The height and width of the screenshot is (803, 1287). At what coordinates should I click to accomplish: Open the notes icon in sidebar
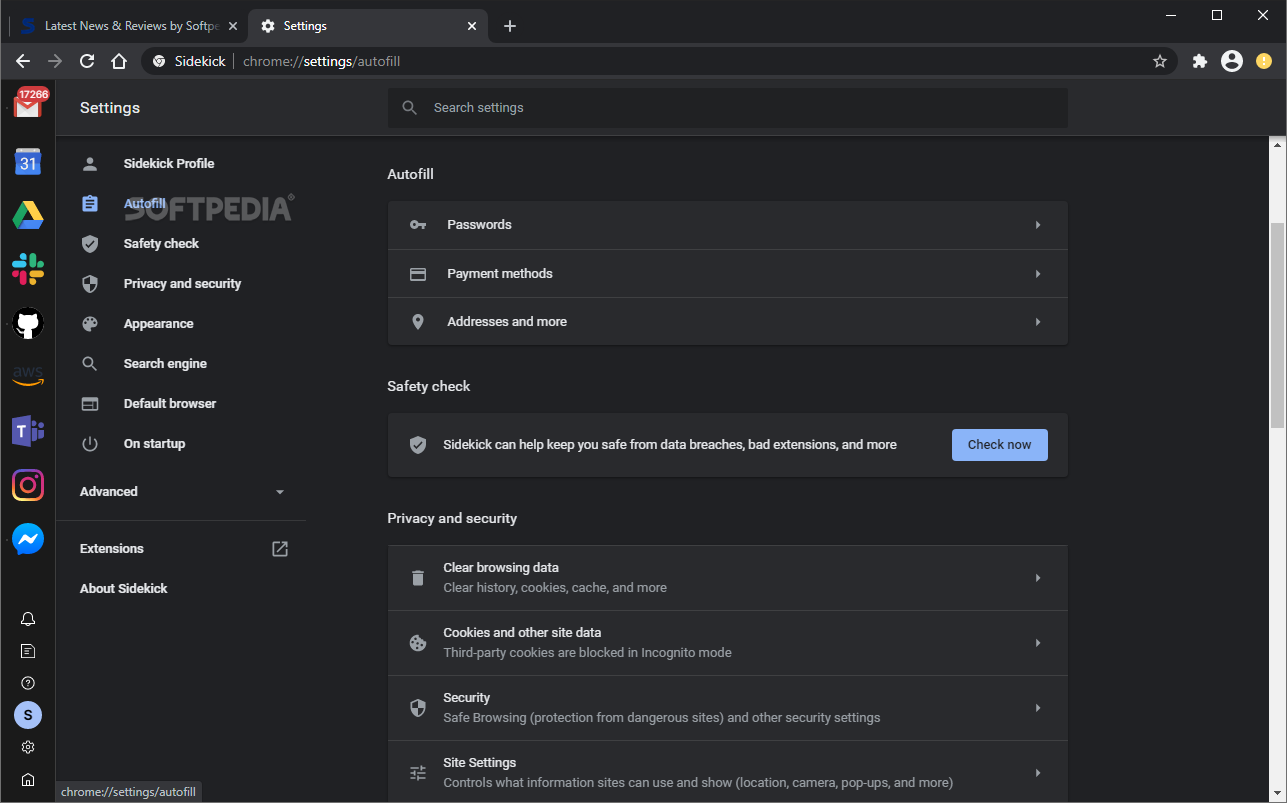28,651
